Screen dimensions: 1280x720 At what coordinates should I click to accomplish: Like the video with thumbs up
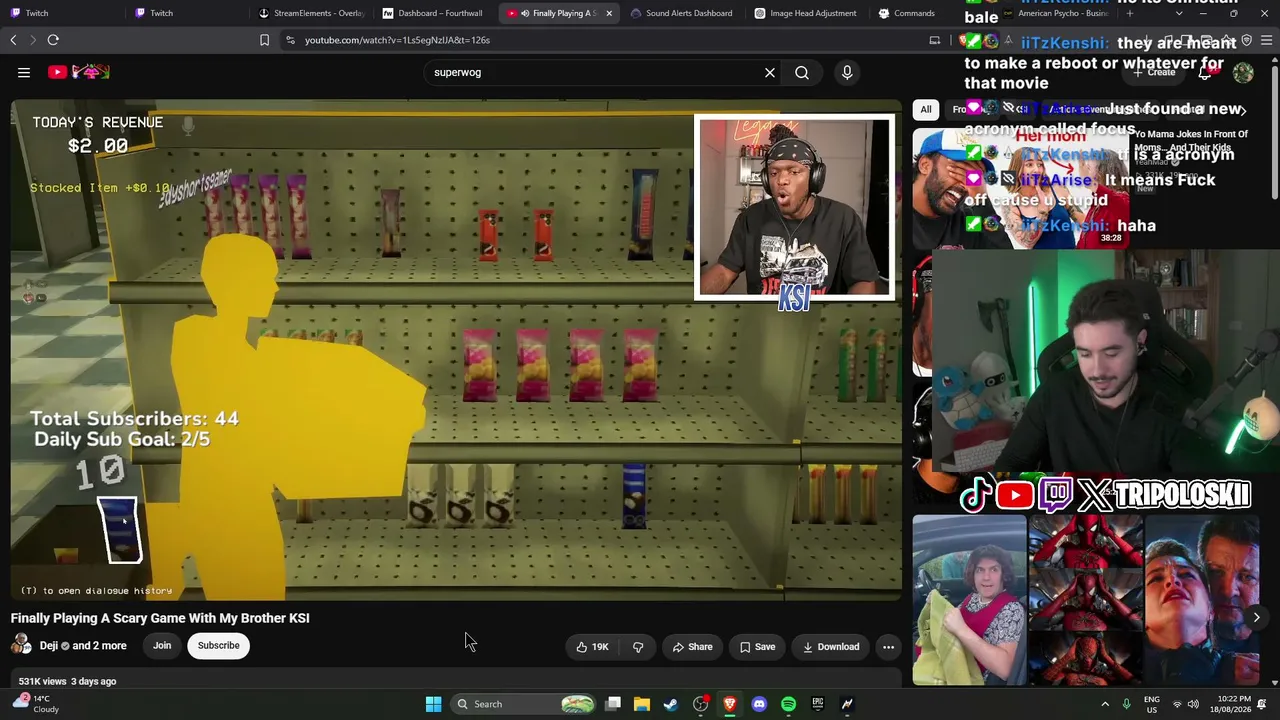tap(592, 647)
